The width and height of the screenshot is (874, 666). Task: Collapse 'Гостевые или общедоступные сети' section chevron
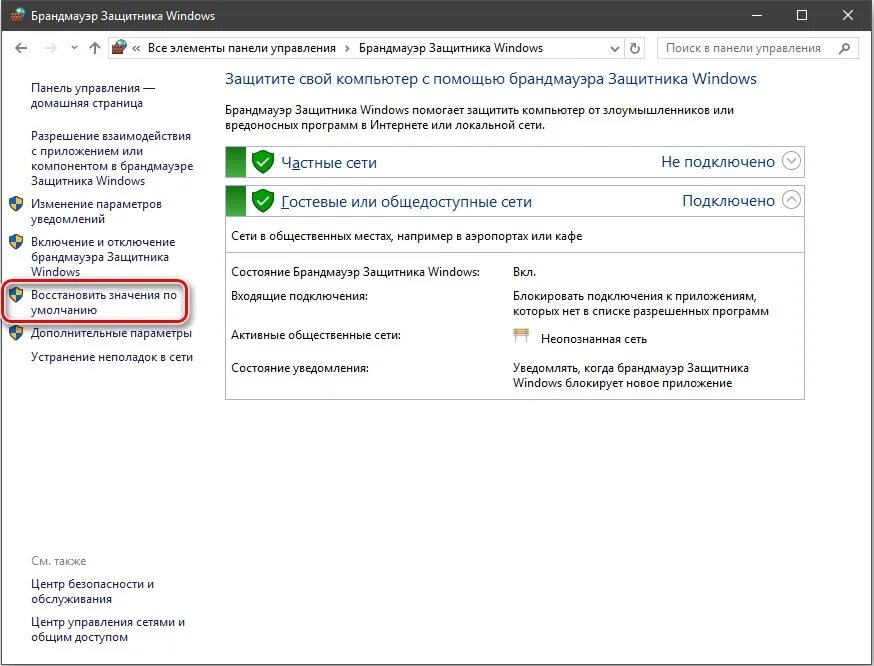(x=791, y=200)
